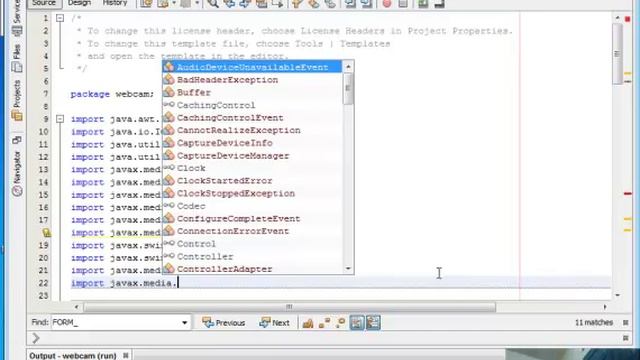Click the completion list scrollbar thumb
Image resolution: width=640 pixels, height=360 pixels.
pyautogui.click(x=348, y=88)
